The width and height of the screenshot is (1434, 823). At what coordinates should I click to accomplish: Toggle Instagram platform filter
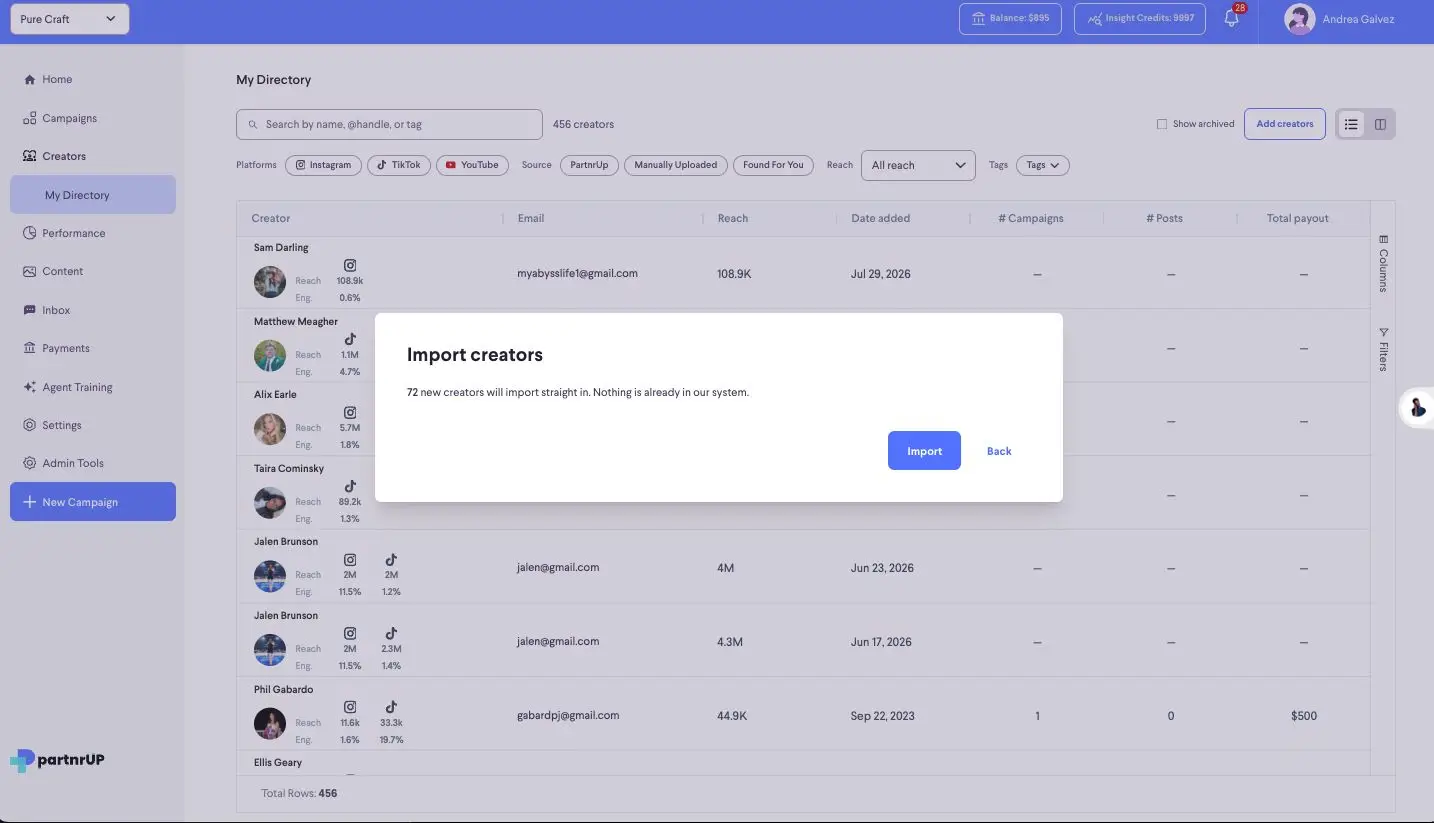(x=323, y=165)
